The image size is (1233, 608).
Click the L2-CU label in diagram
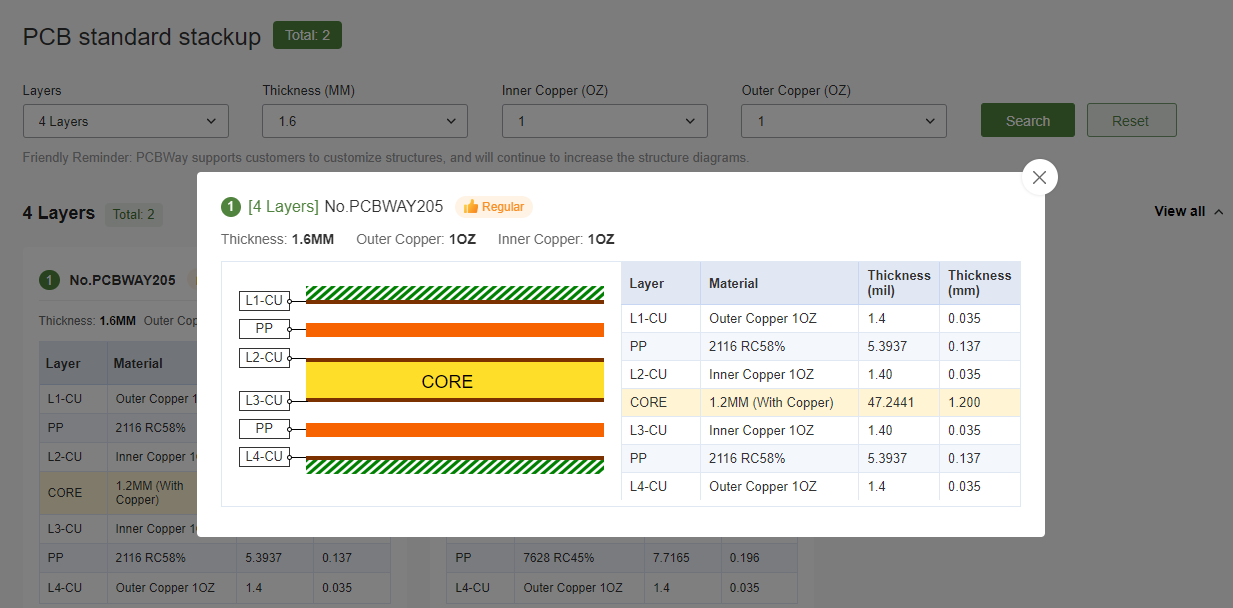pyautogui.click(x=264, y=357)
